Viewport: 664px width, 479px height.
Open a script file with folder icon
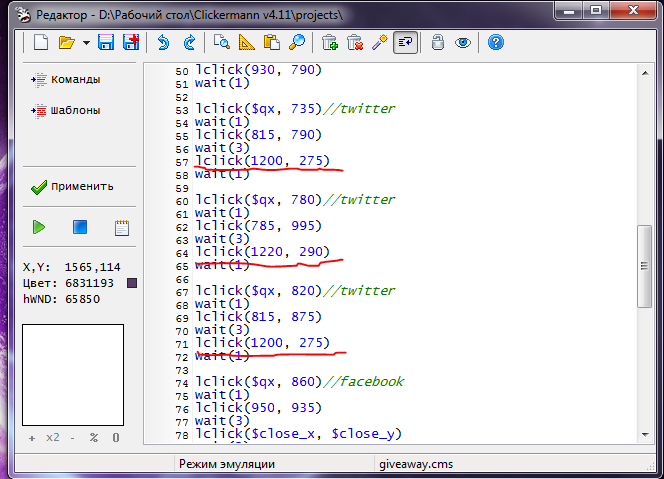[66, 43]
